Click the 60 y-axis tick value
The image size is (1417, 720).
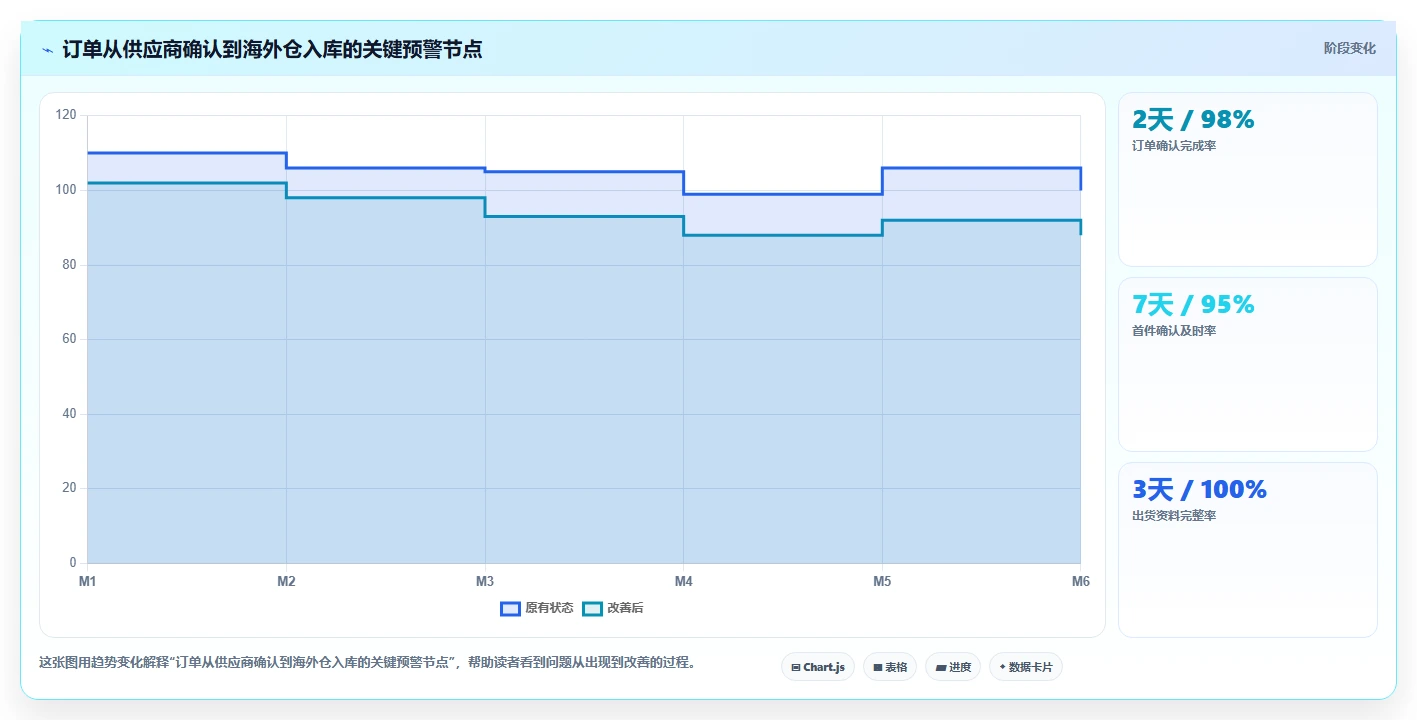point(69,339)
